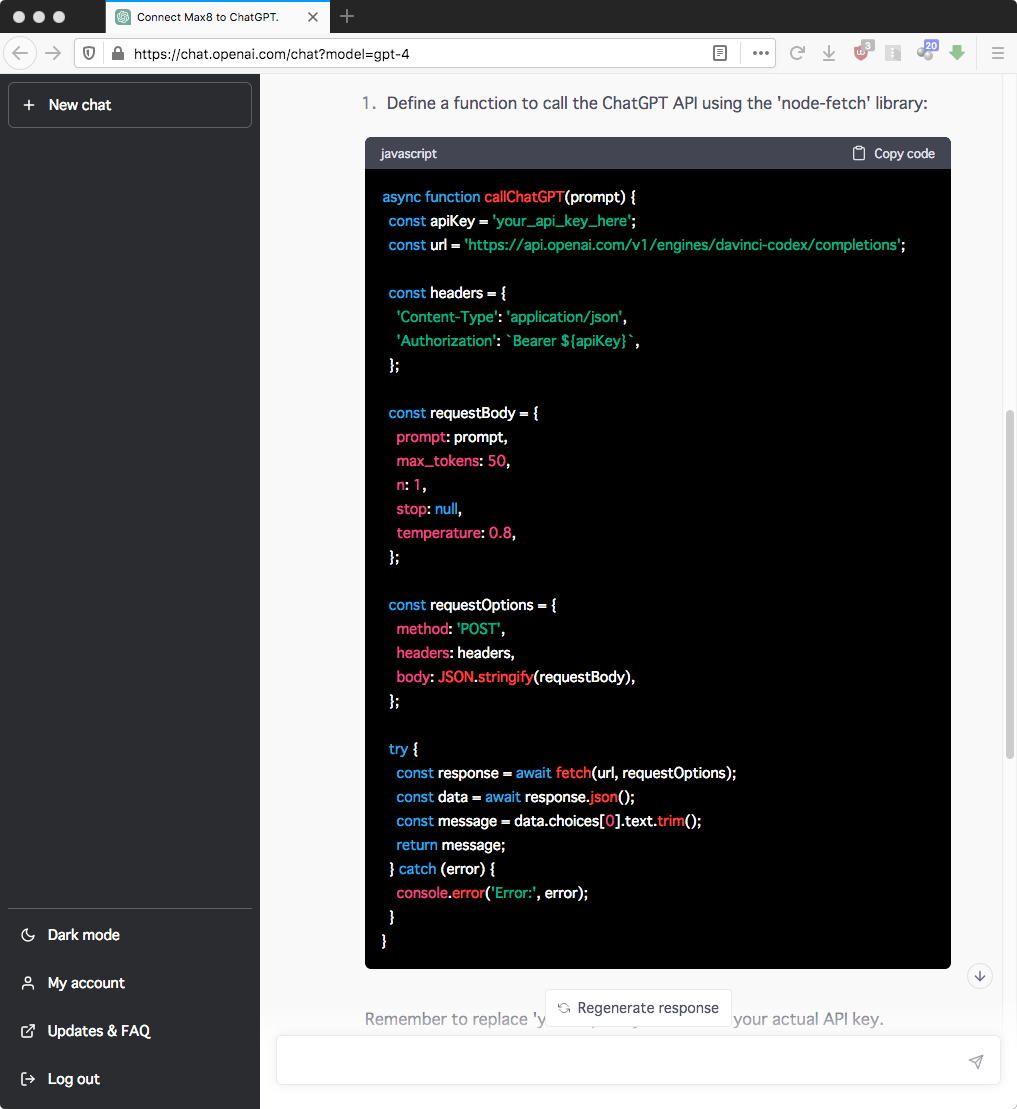Open Firefox hamburger menu
The height and width of the screenshot is (1109, 1017).
click(997, 53)
